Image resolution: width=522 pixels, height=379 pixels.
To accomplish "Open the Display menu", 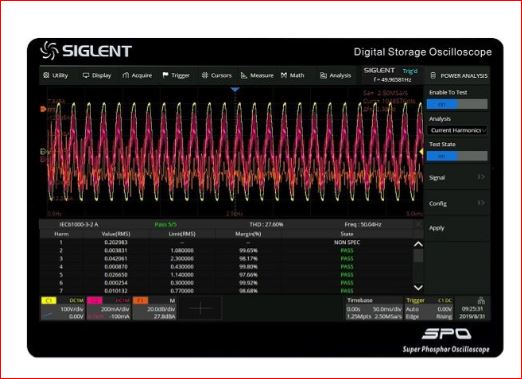I will point(97,75).
